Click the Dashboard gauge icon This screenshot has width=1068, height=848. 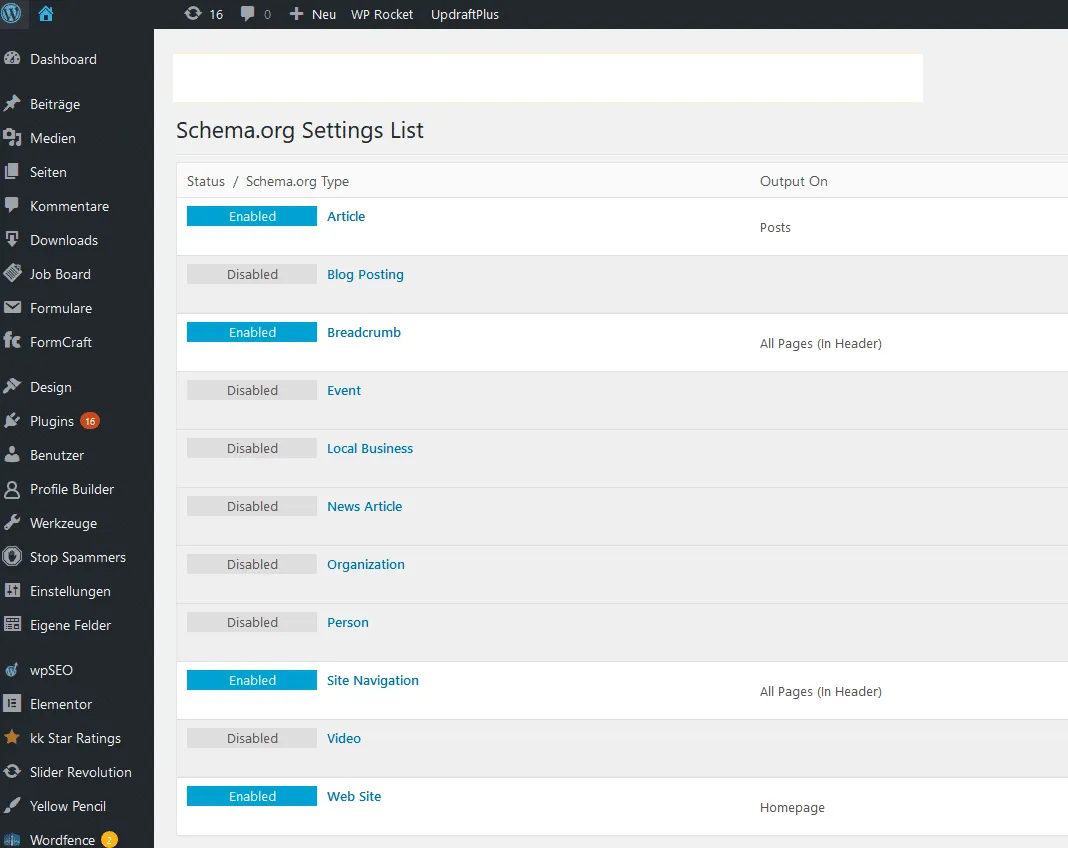(x=12, y=59)
